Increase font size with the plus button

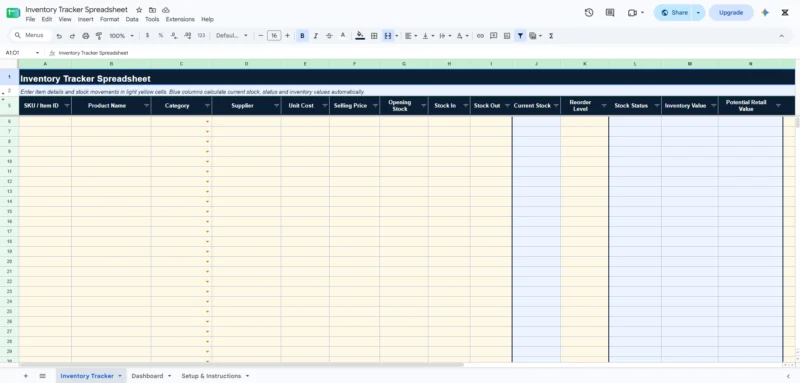pos(287,36)
